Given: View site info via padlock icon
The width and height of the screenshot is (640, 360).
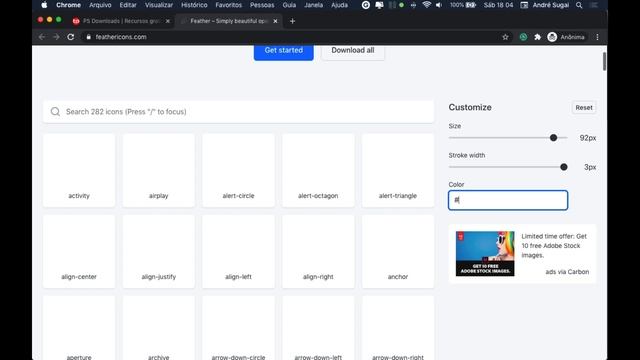Looking at the screenshot, I should [89, 37].
